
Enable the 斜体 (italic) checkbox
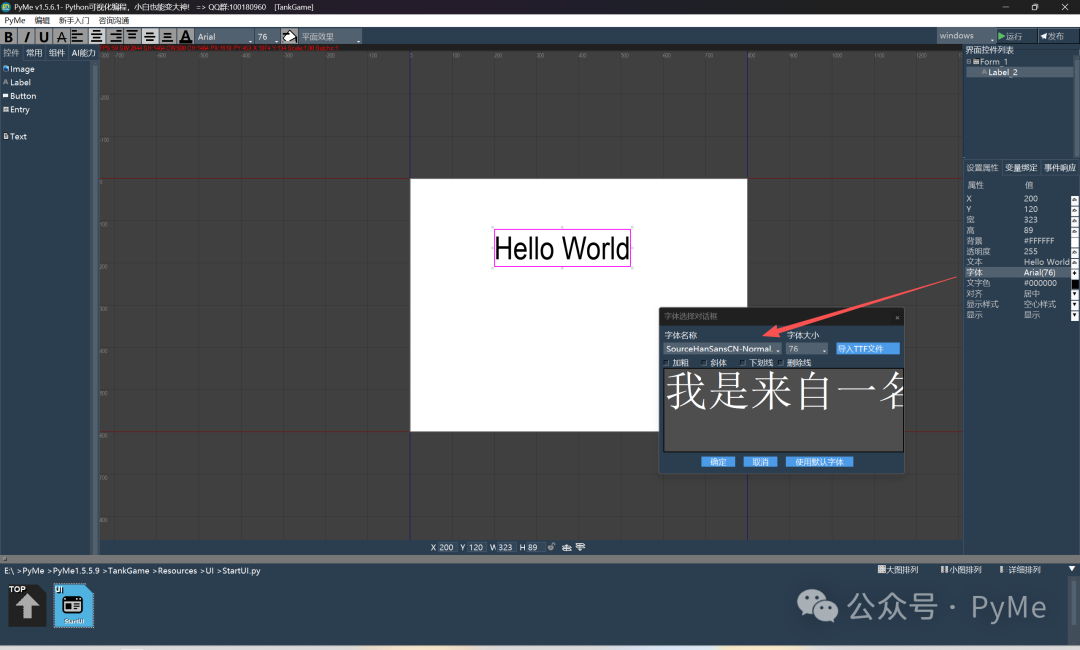(x=704, y=362)
